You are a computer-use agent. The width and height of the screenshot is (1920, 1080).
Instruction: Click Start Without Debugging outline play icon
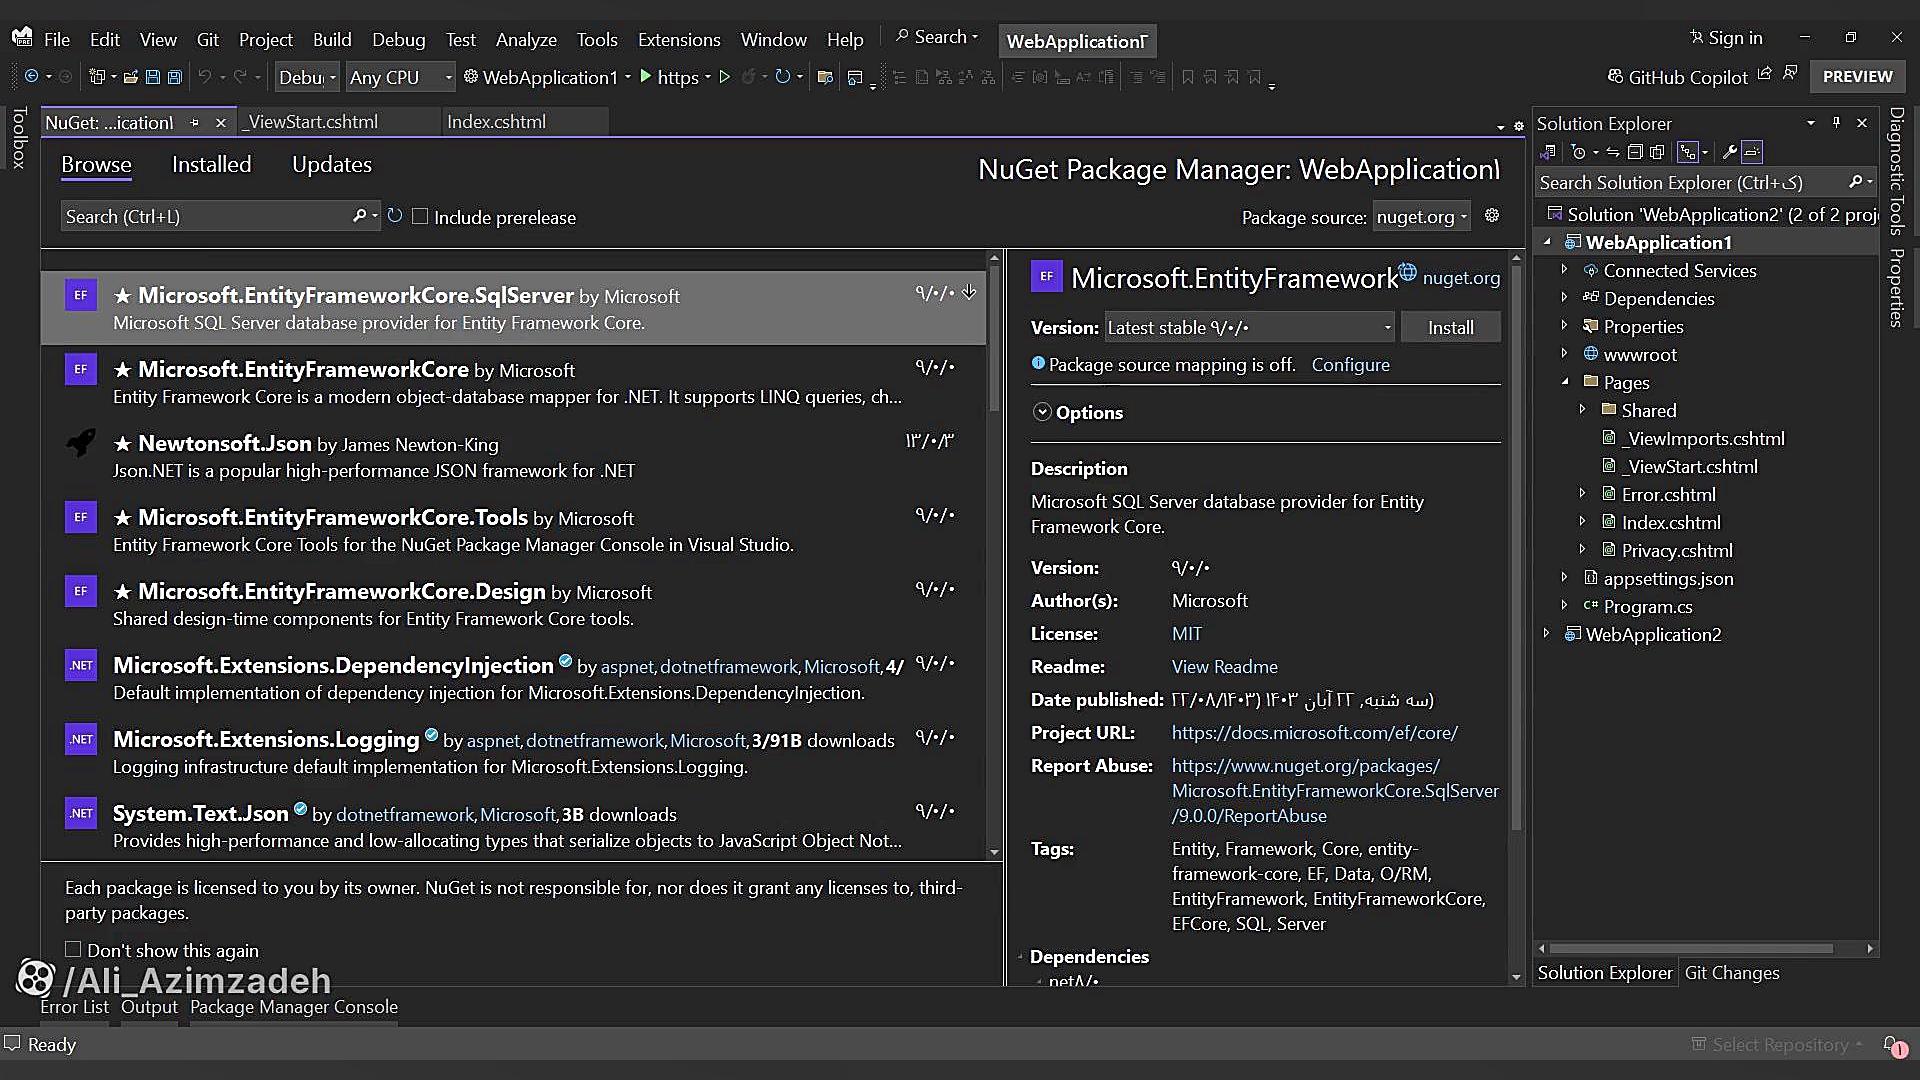(x=724, y=77)
